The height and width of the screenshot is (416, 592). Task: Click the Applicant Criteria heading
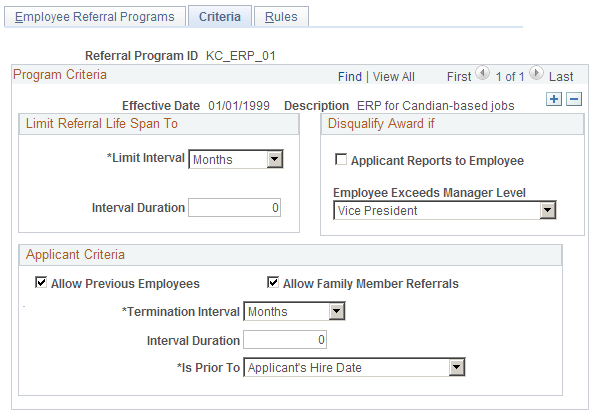click(x=75, y=254)
